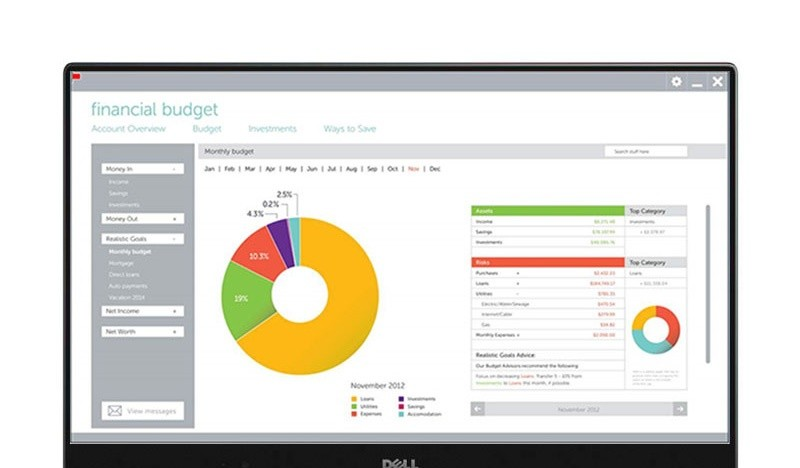This screenshot has width=800, height=468.
Task: Click the small donut chart thumbnail
Action: tap(656, 330)
